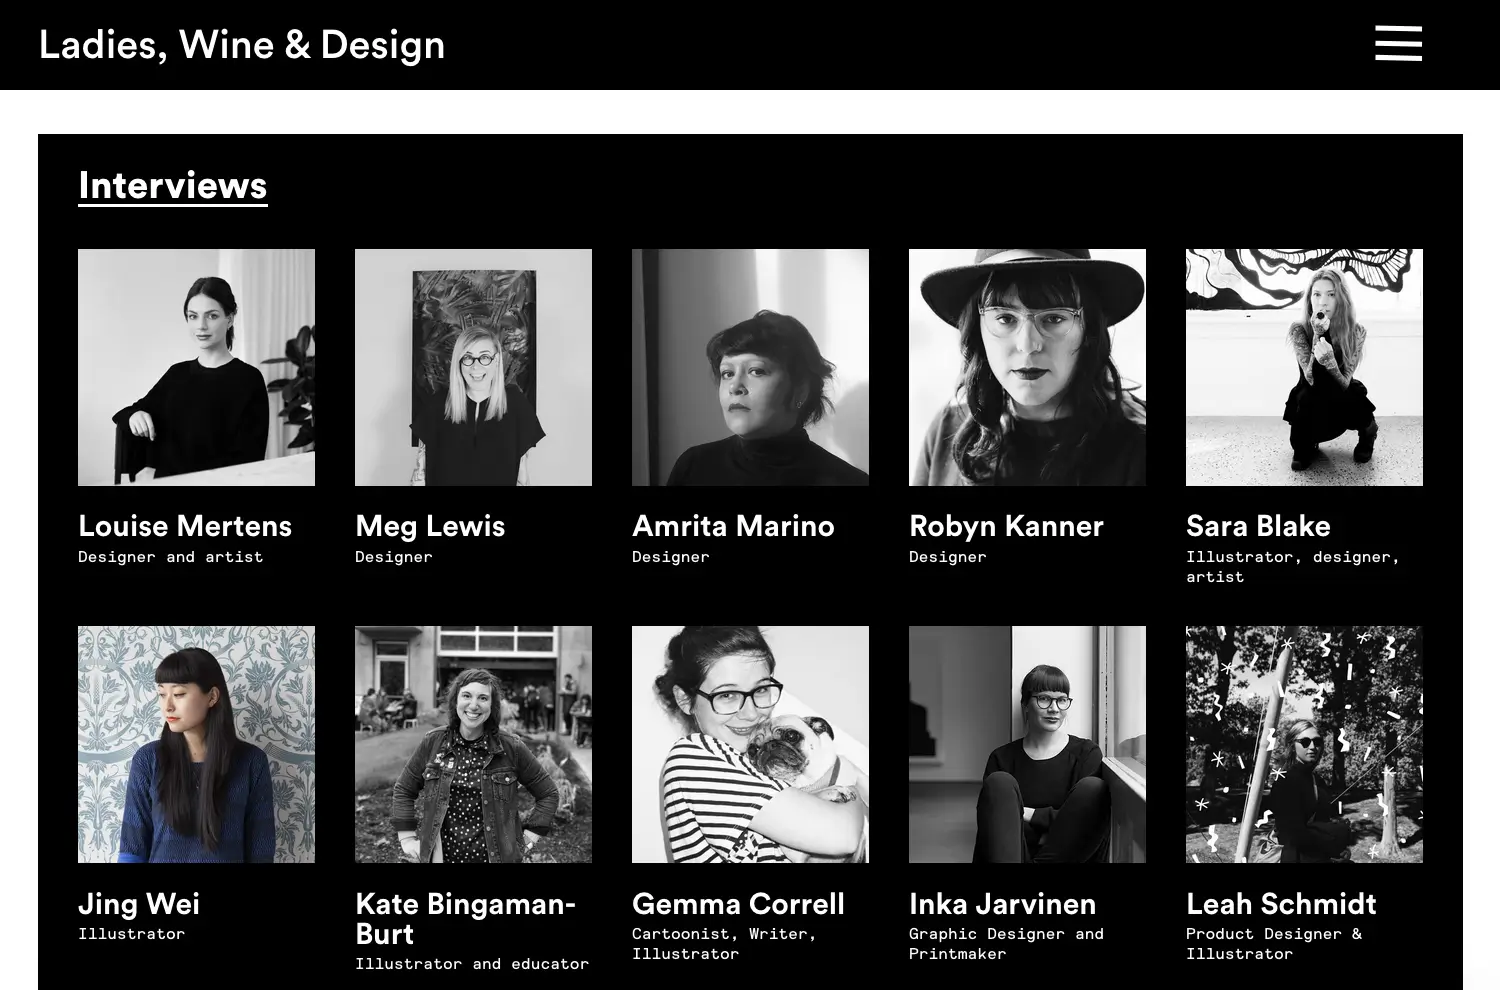Open the Meg Lewis name link
This screenshot has width=1500, height=990.
tap(430, 526)
